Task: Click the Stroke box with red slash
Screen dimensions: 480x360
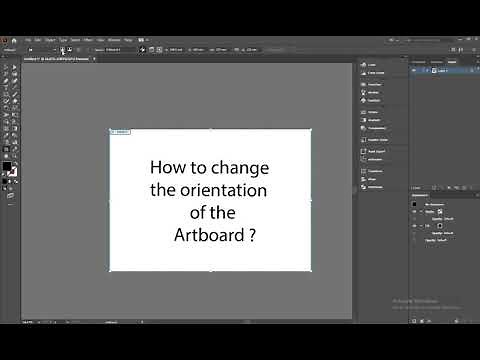Action: (x=12, y=172)
